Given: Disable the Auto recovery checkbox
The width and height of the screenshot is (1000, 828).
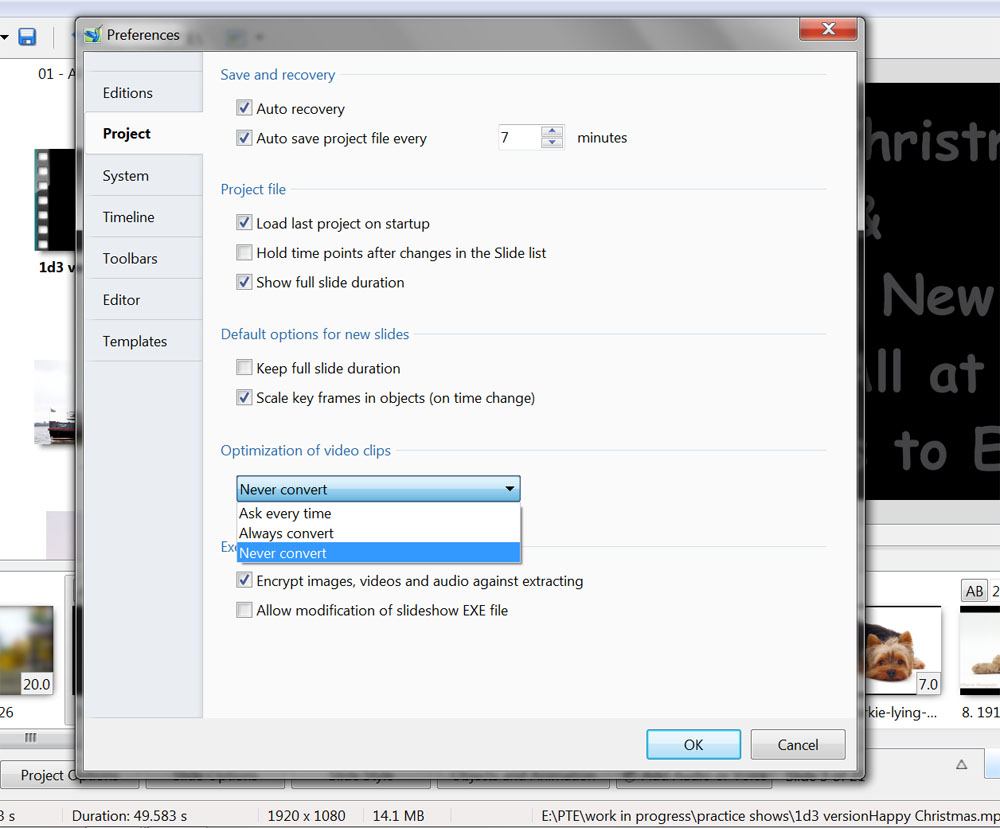Looking at the screenshot, I should tap(244, 108).
